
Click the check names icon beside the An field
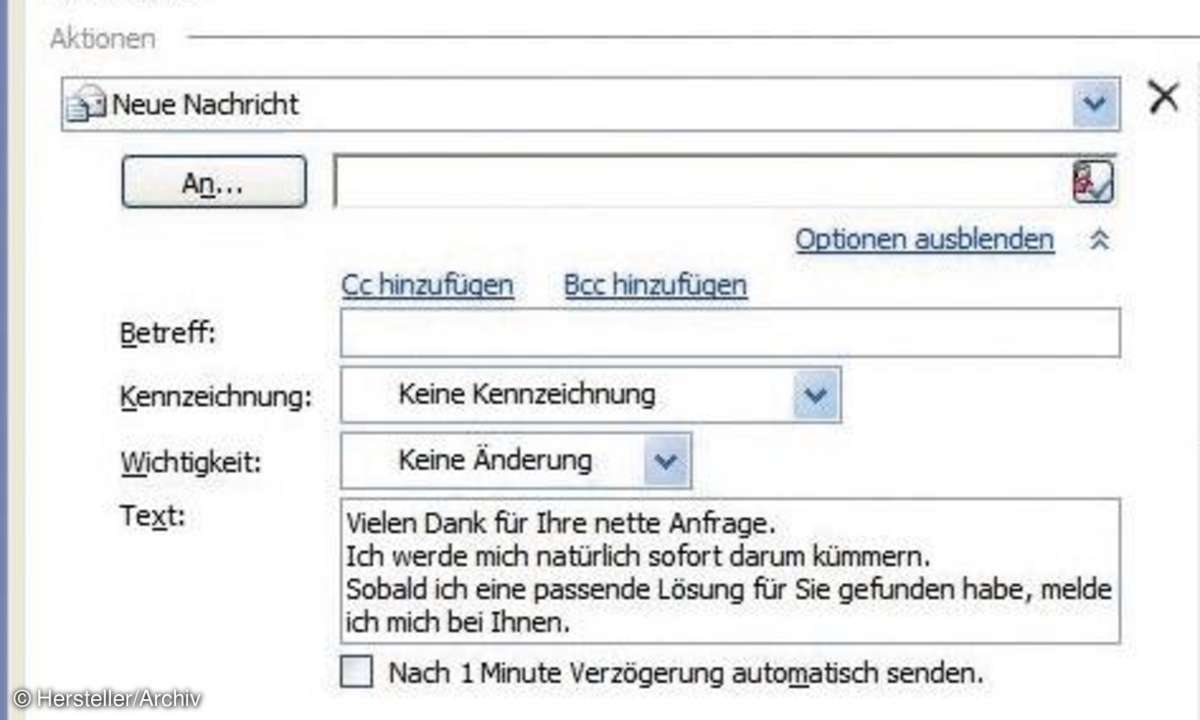[1092, 182]
